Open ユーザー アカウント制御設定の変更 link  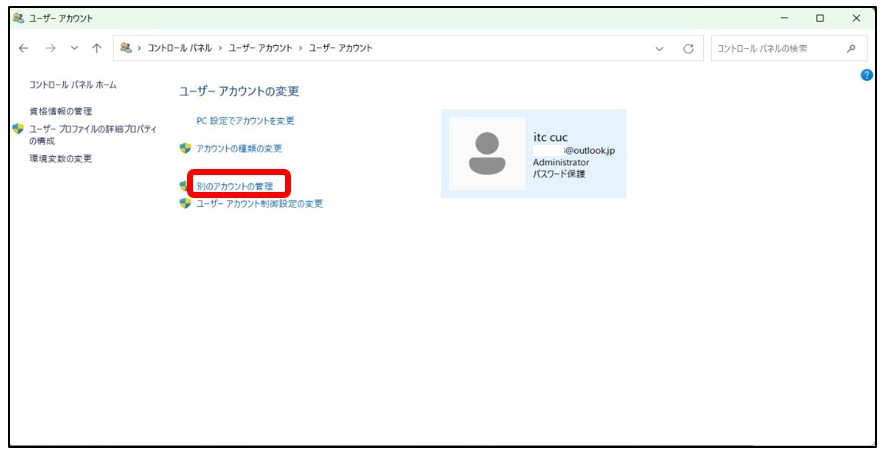click(259, 204)
